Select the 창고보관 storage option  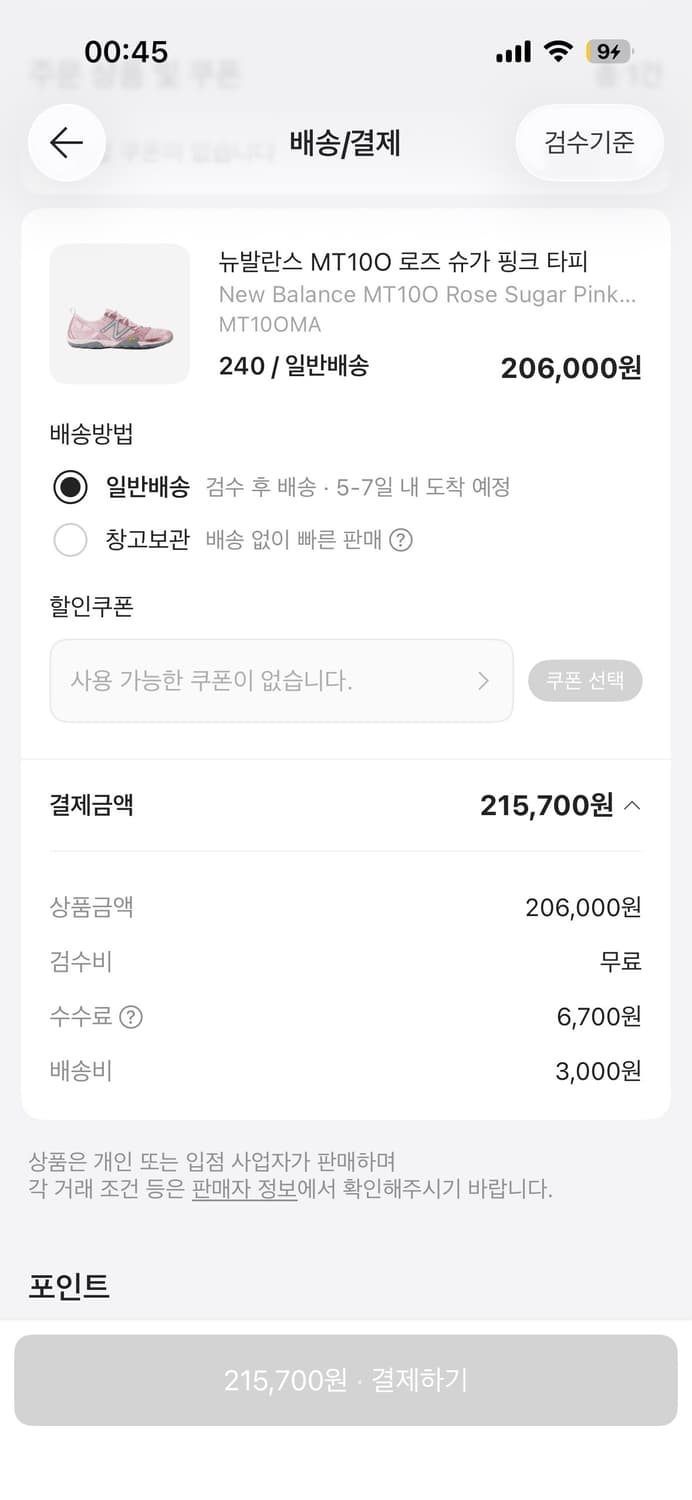[70, 540]
